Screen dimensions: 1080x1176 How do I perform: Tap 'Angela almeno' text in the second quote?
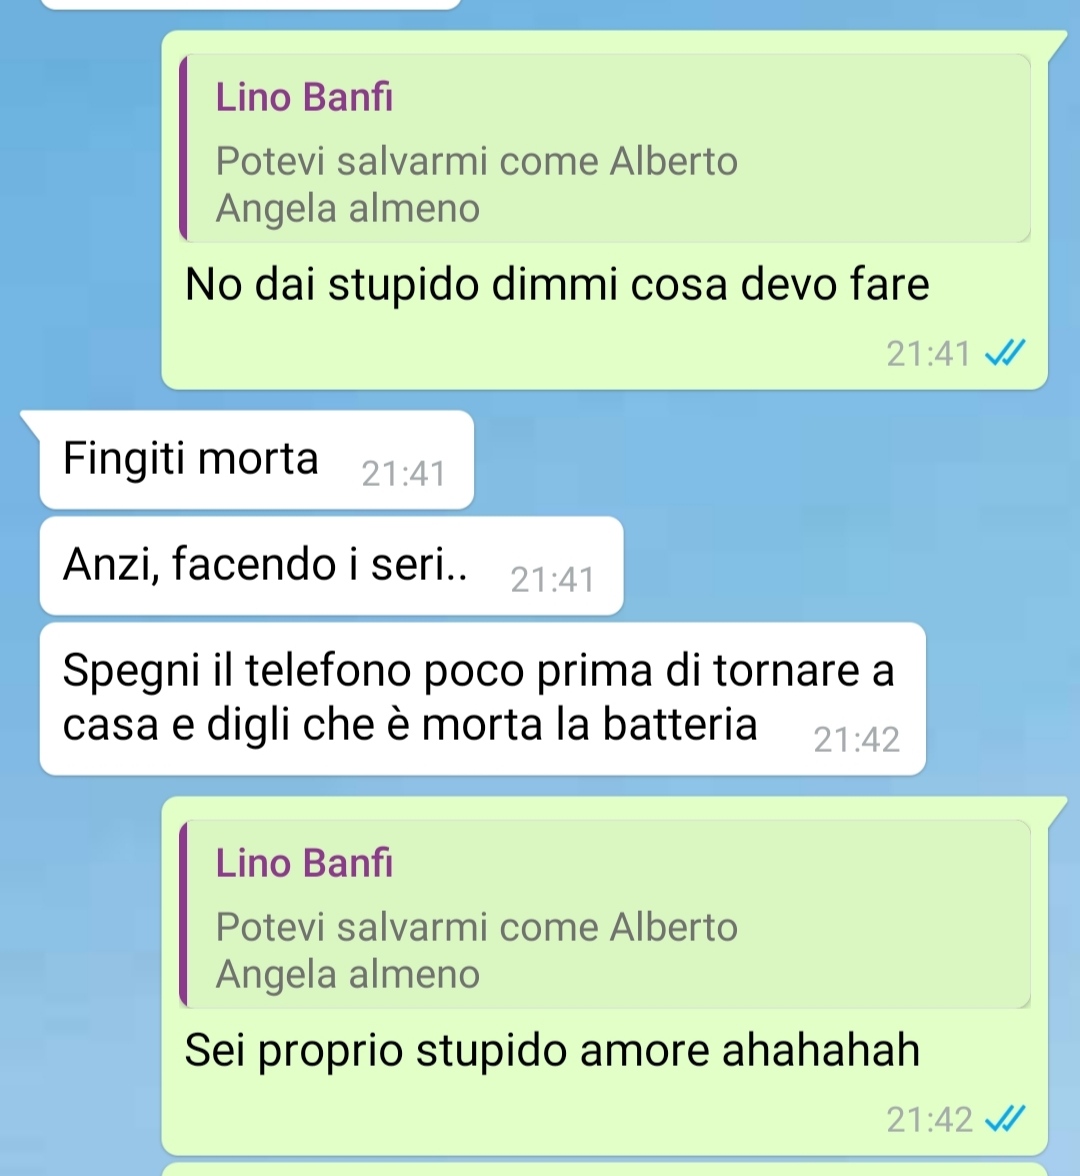pos(348,974)
